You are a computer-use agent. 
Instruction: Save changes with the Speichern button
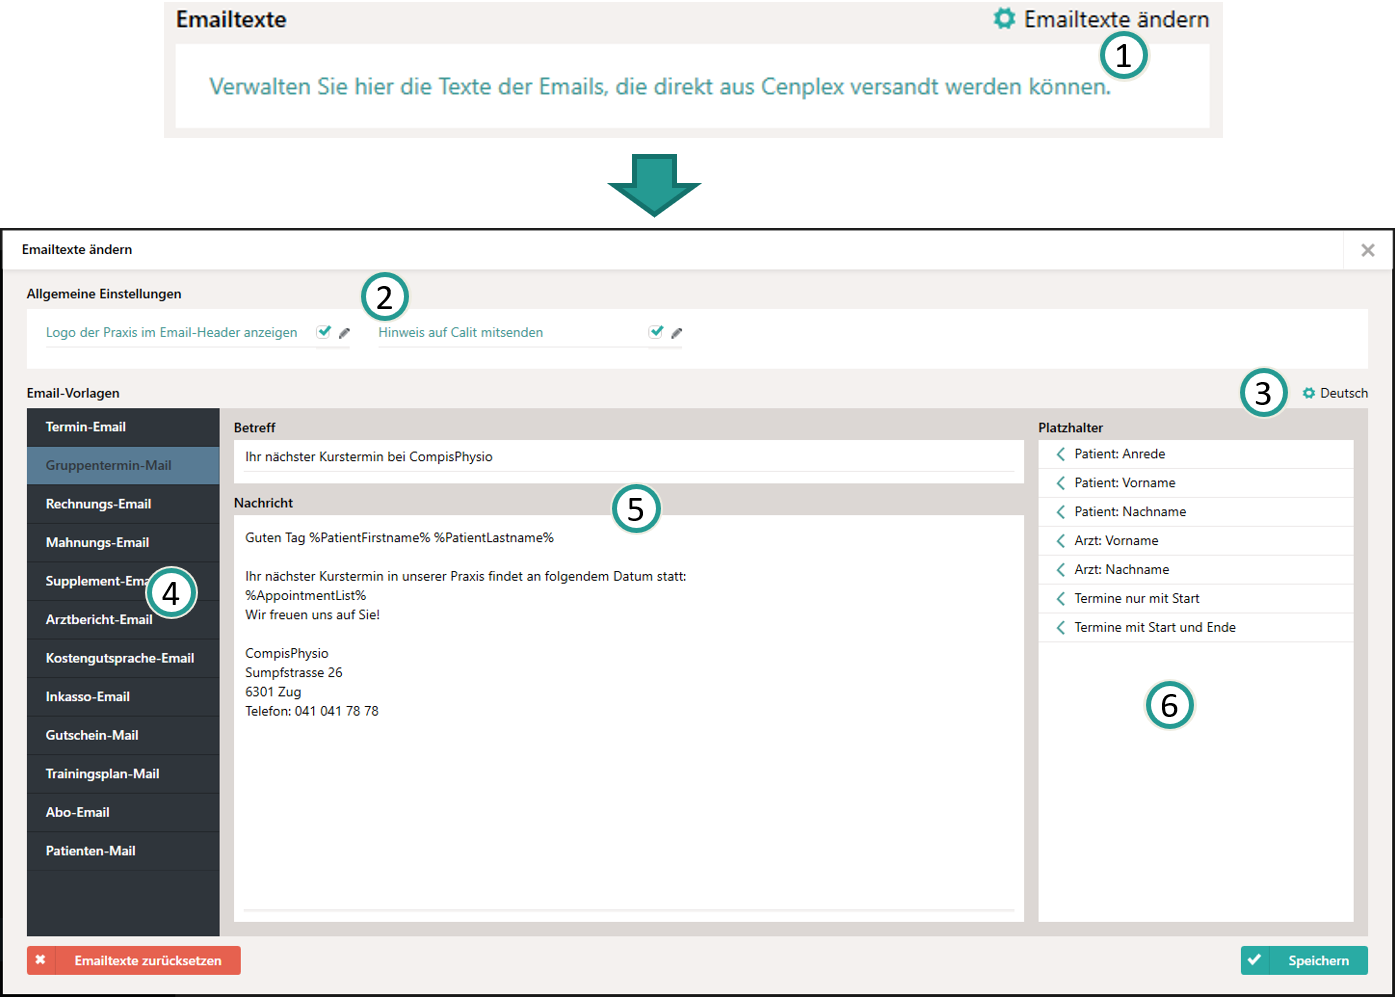click(x=1304, y=960)
